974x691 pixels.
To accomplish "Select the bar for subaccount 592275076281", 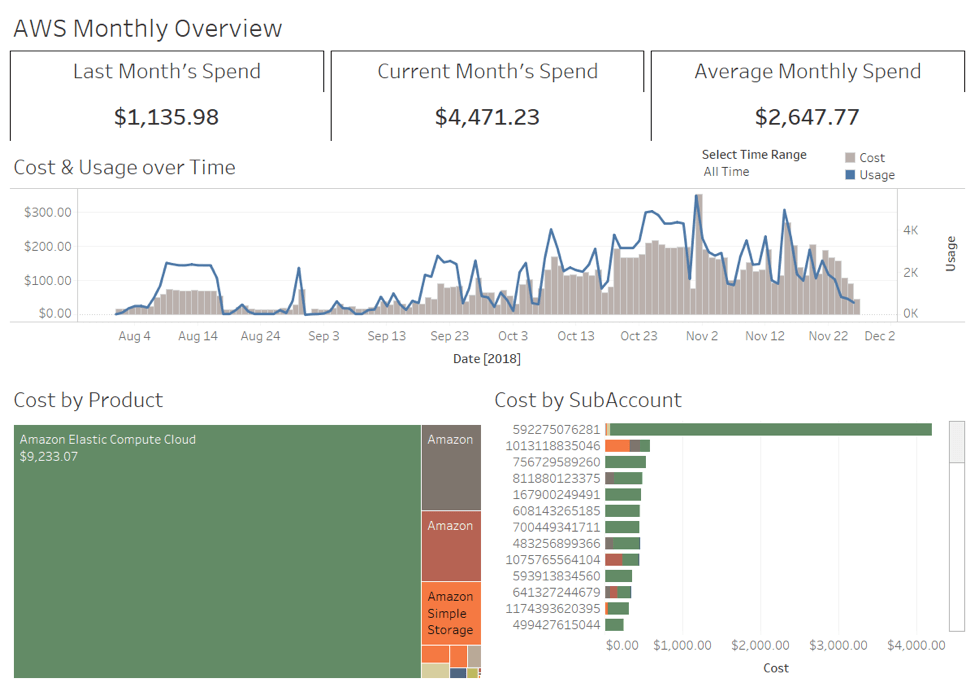I will (768, 429).
